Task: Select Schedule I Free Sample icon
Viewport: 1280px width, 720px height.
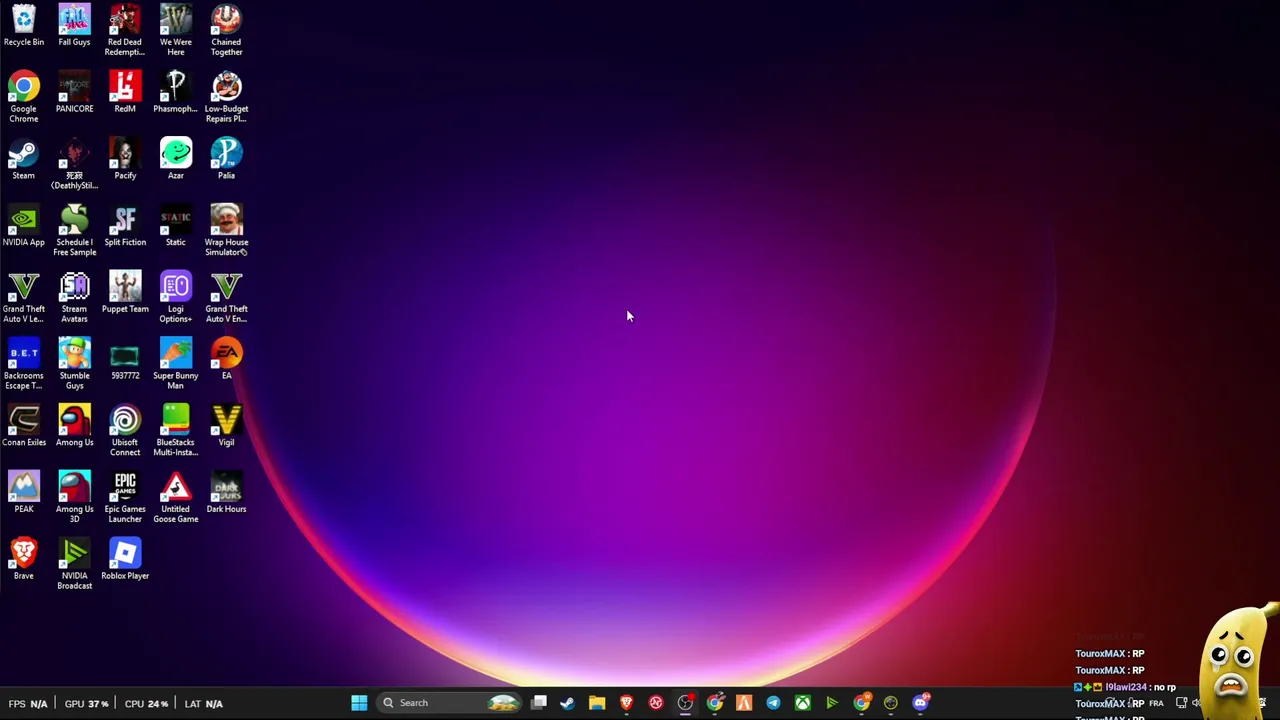Action: point(74,231)
